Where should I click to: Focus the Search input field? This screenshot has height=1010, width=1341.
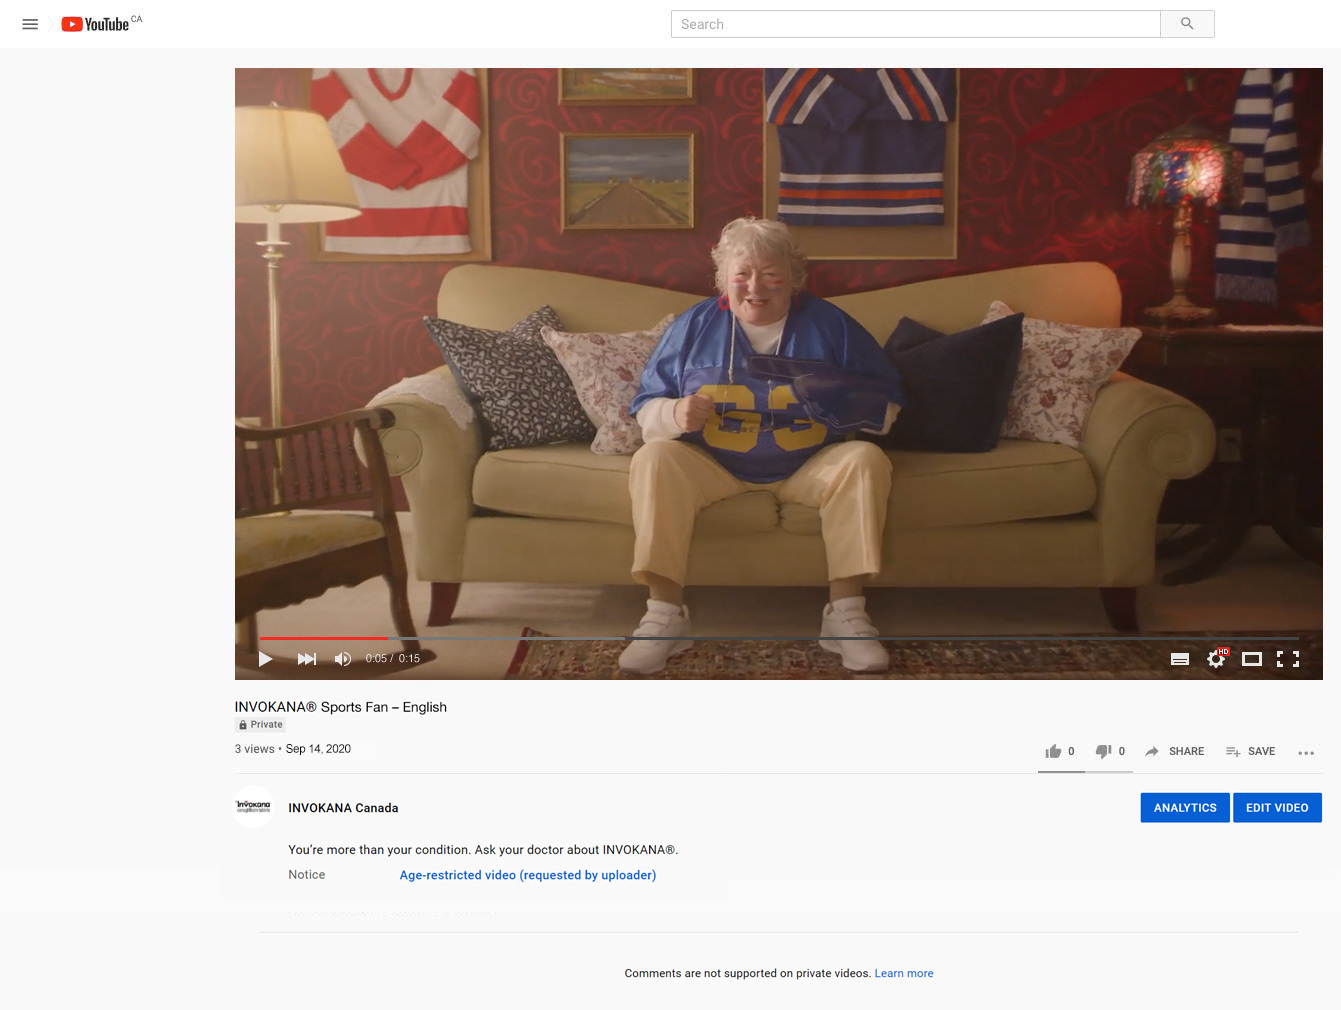(x=915, y=24)
